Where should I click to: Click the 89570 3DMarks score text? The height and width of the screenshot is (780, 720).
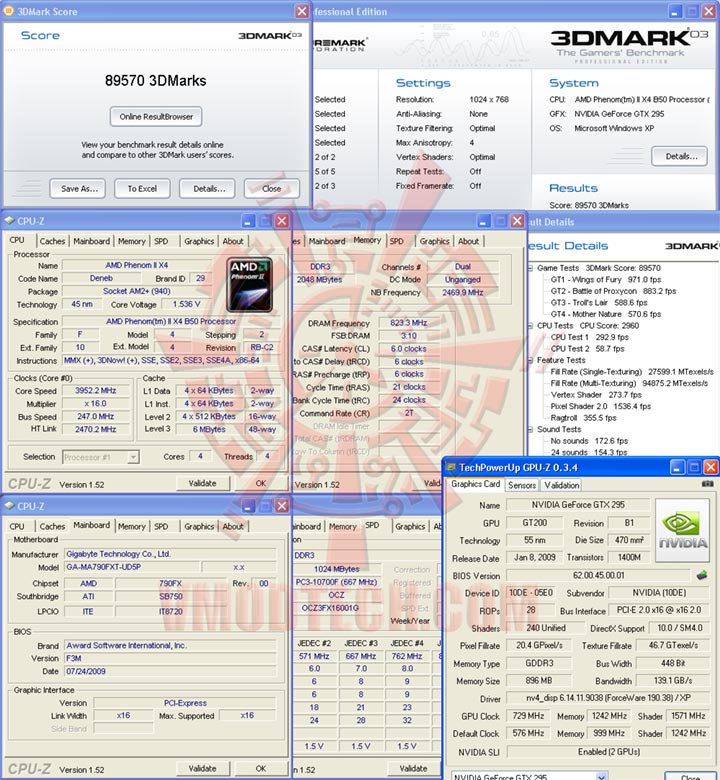[x=155, y=81]
